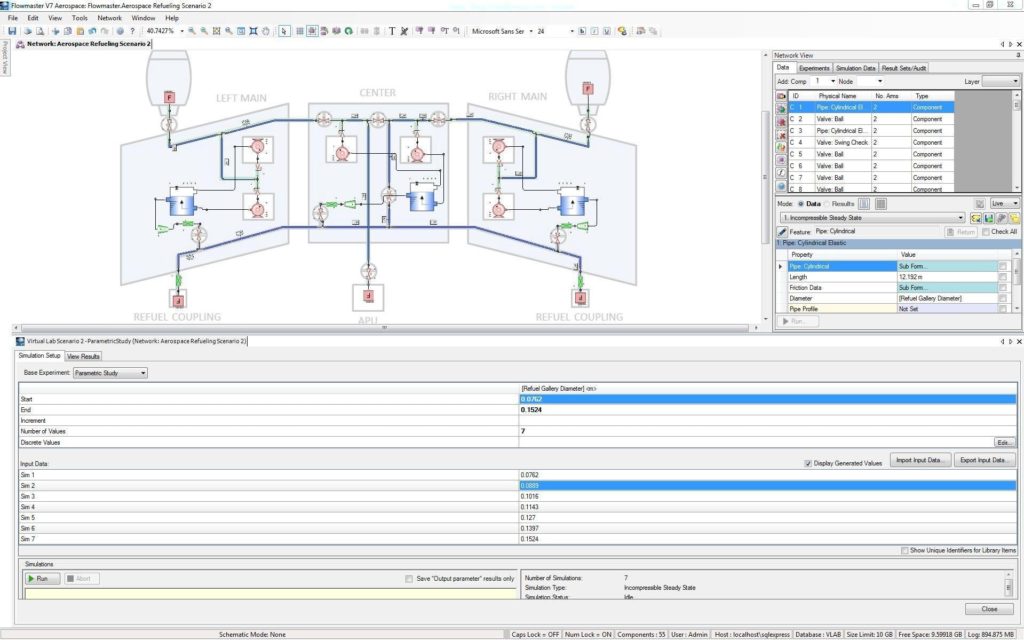Click the Edit button for Discrete Values

pos(1004,442)
